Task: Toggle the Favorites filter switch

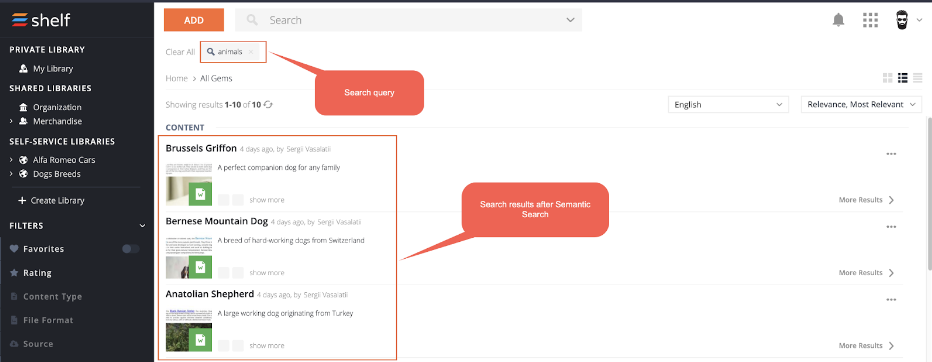Action: click(x=131, y=249)
